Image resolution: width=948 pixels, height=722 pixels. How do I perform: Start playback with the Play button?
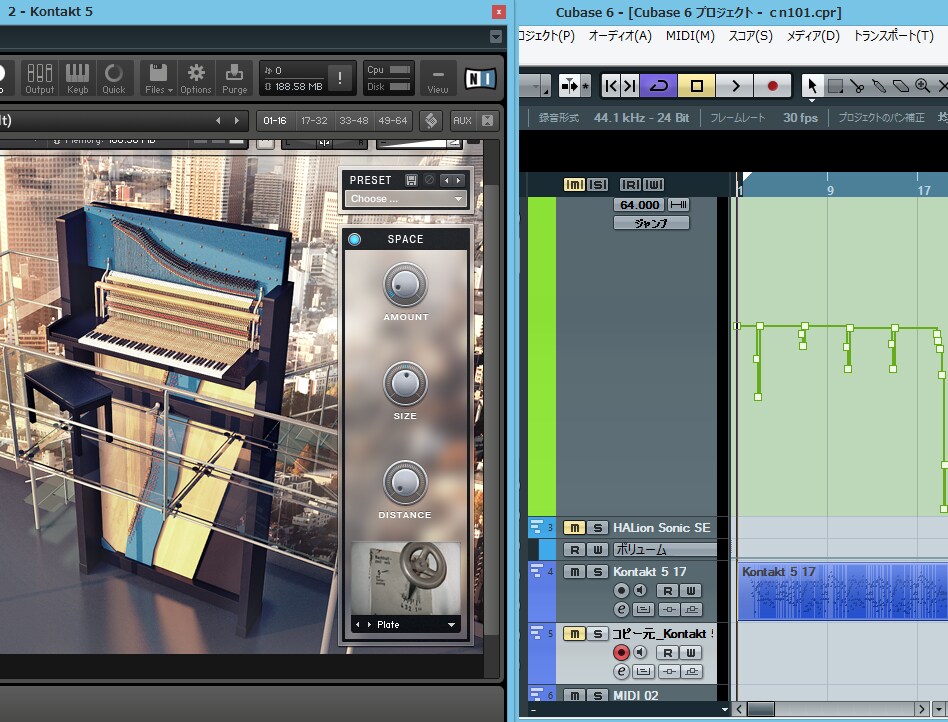[x=735, y=86]
